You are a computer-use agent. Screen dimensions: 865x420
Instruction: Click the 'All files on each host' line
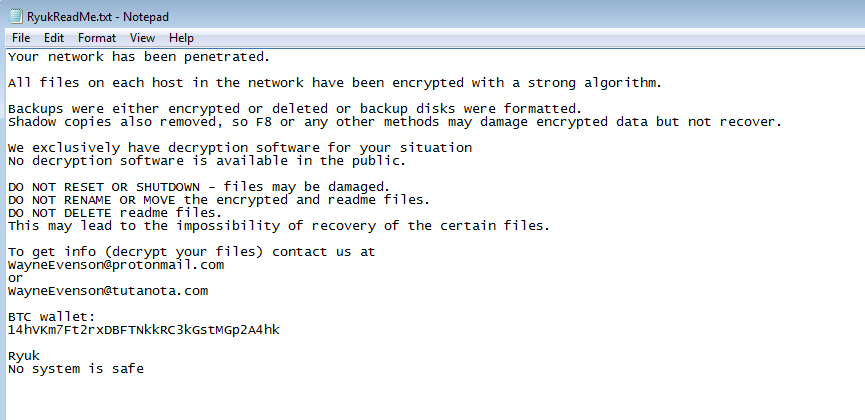tap(334, 82)
